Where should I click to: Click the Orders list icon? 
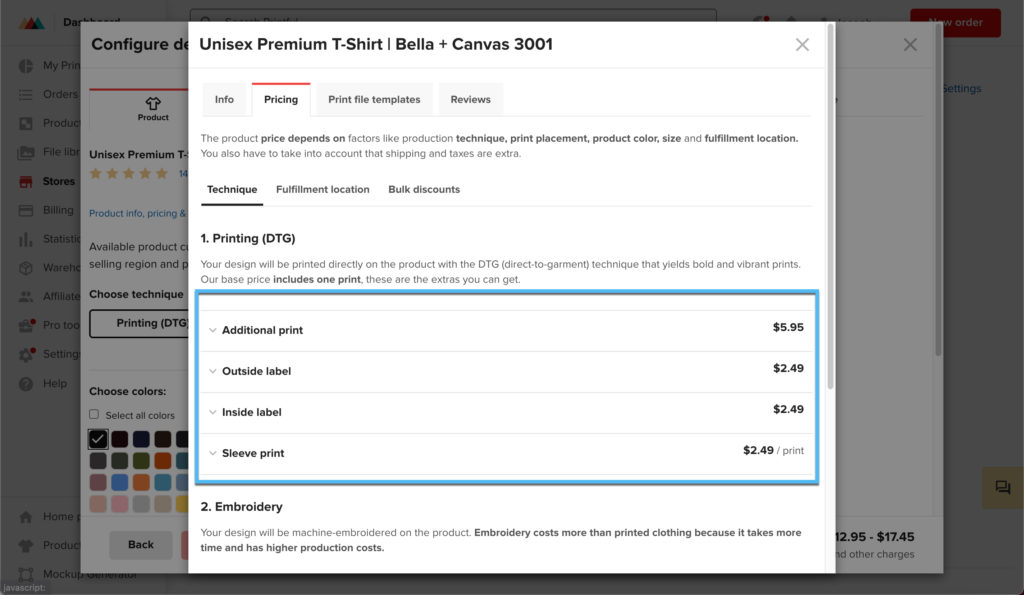click(x=26, y=95)
